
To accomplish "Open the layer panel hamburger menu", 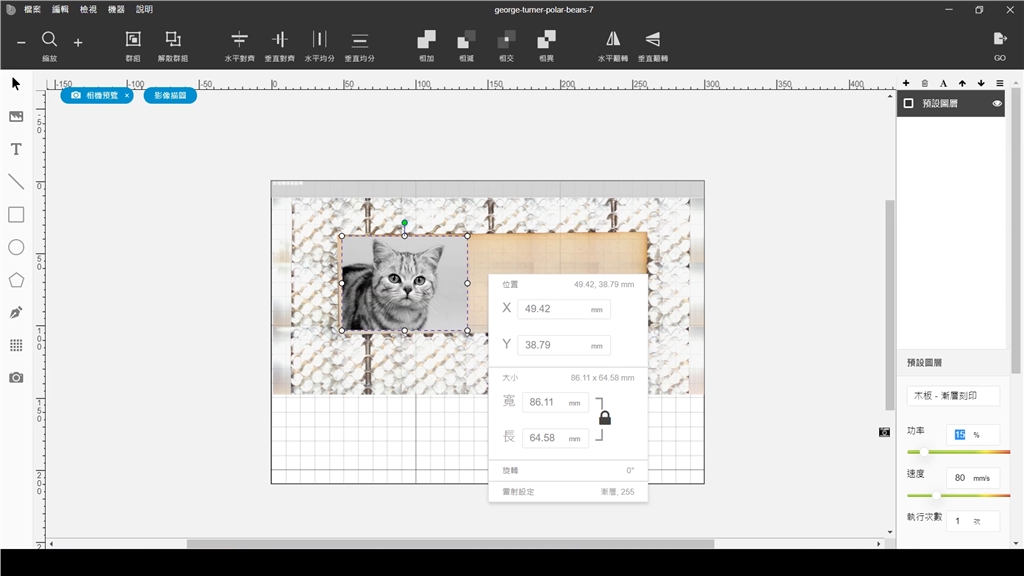I will click(x=999, y=83).
